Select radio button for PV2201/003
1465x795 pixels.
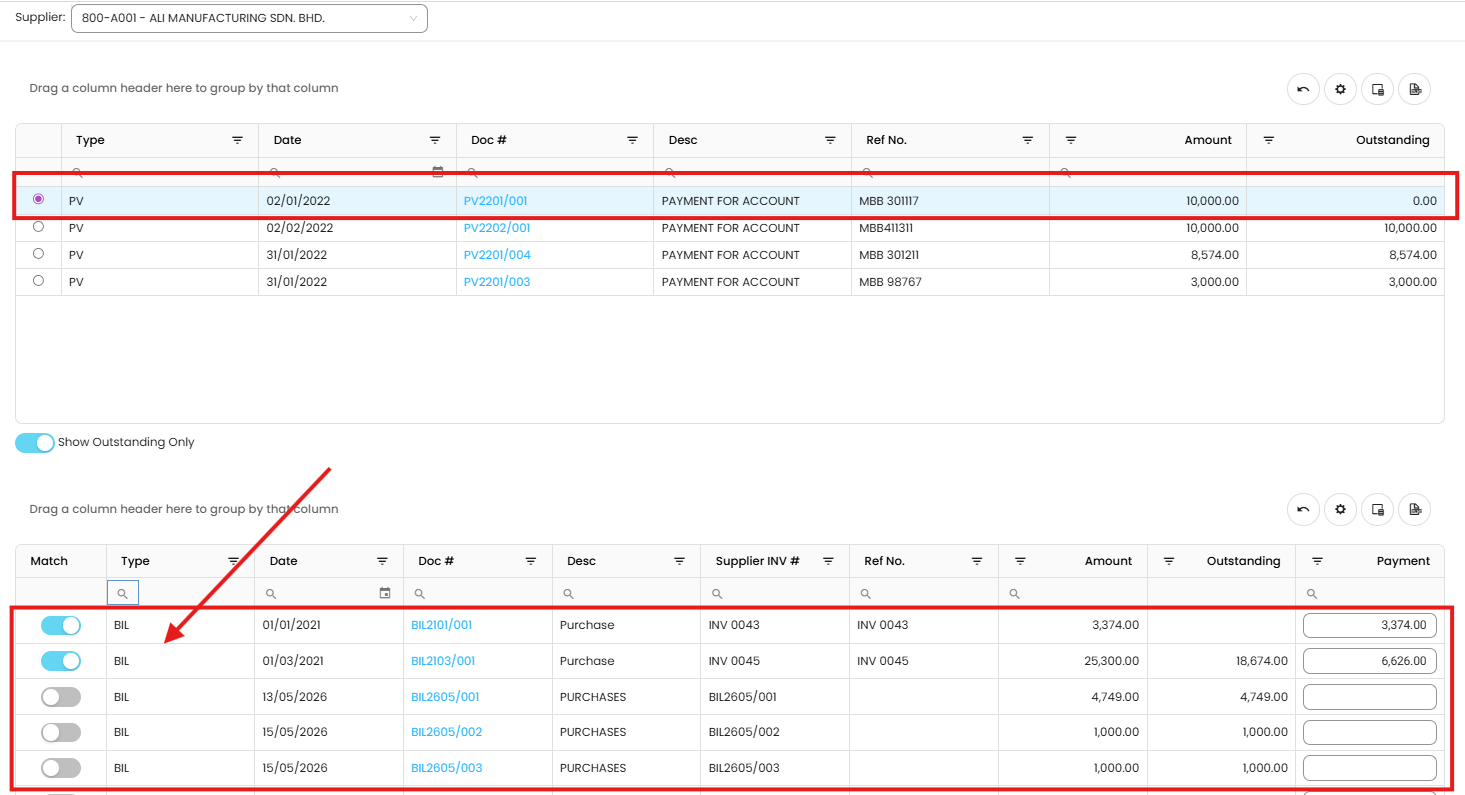[38, 281]
